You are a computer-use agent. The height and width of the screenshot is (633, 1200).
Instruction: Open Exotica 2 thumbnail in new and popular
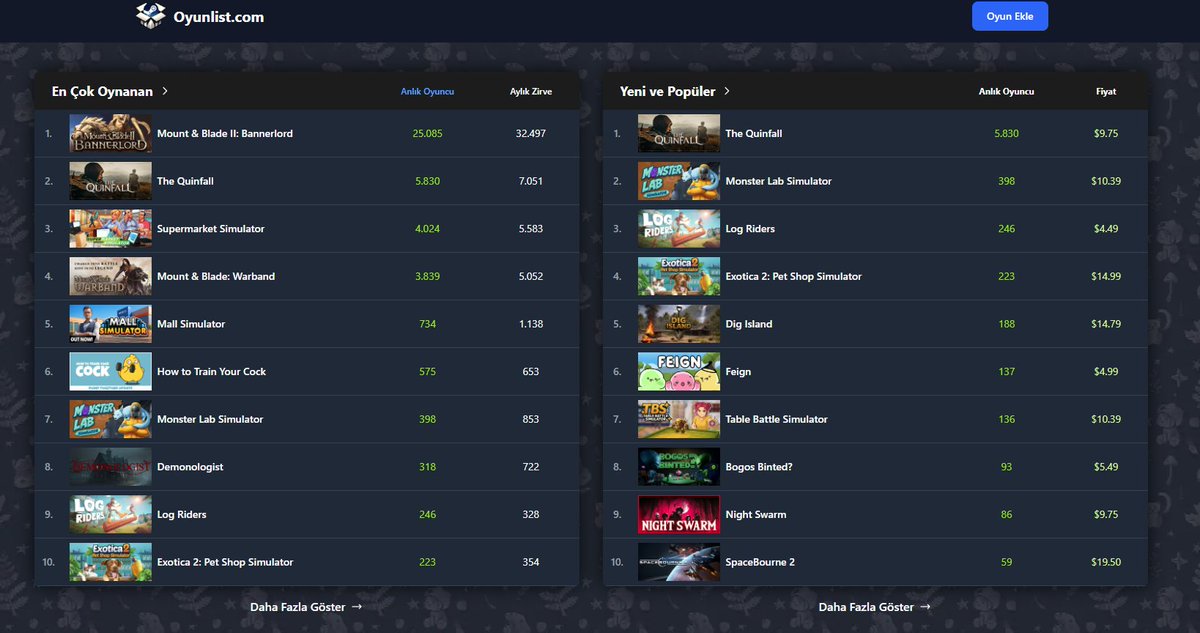click(x=679, y=276)
